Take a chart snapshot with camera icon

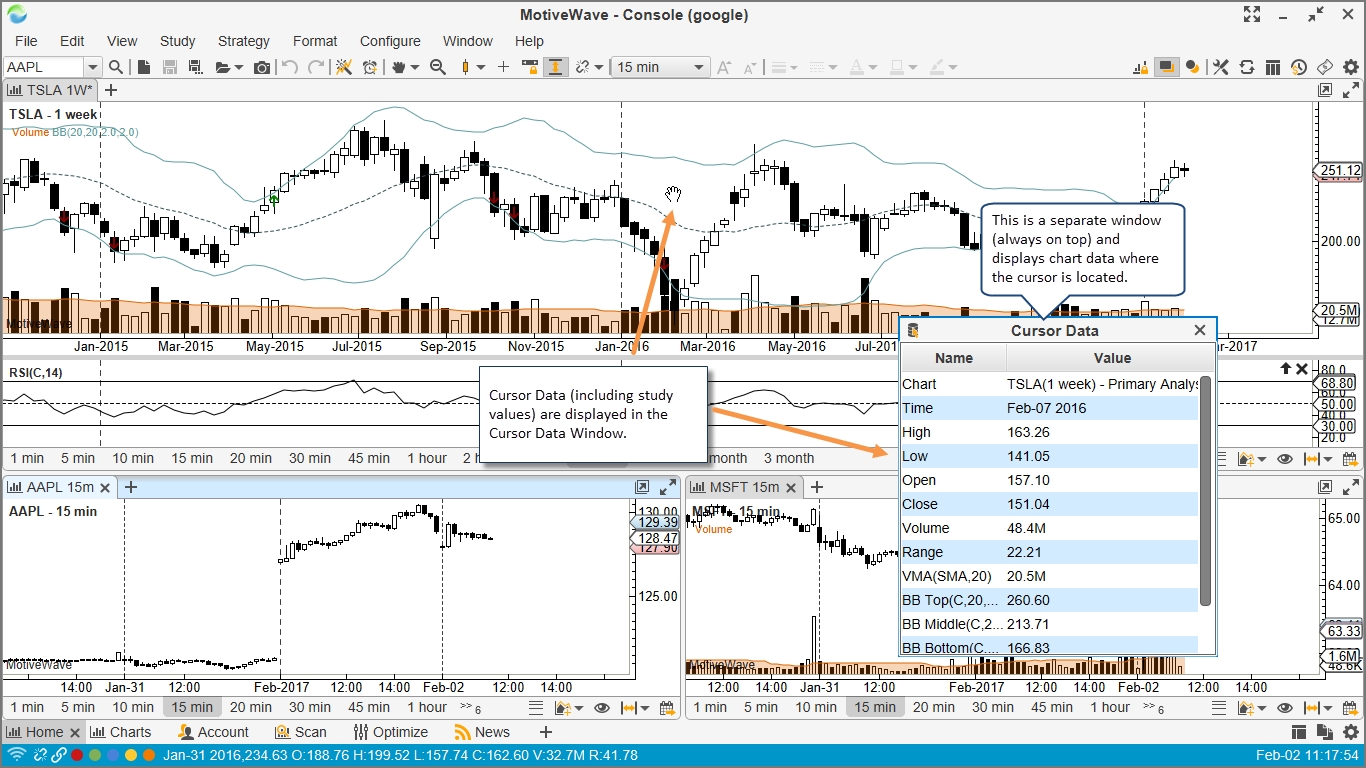pos(262,67)
